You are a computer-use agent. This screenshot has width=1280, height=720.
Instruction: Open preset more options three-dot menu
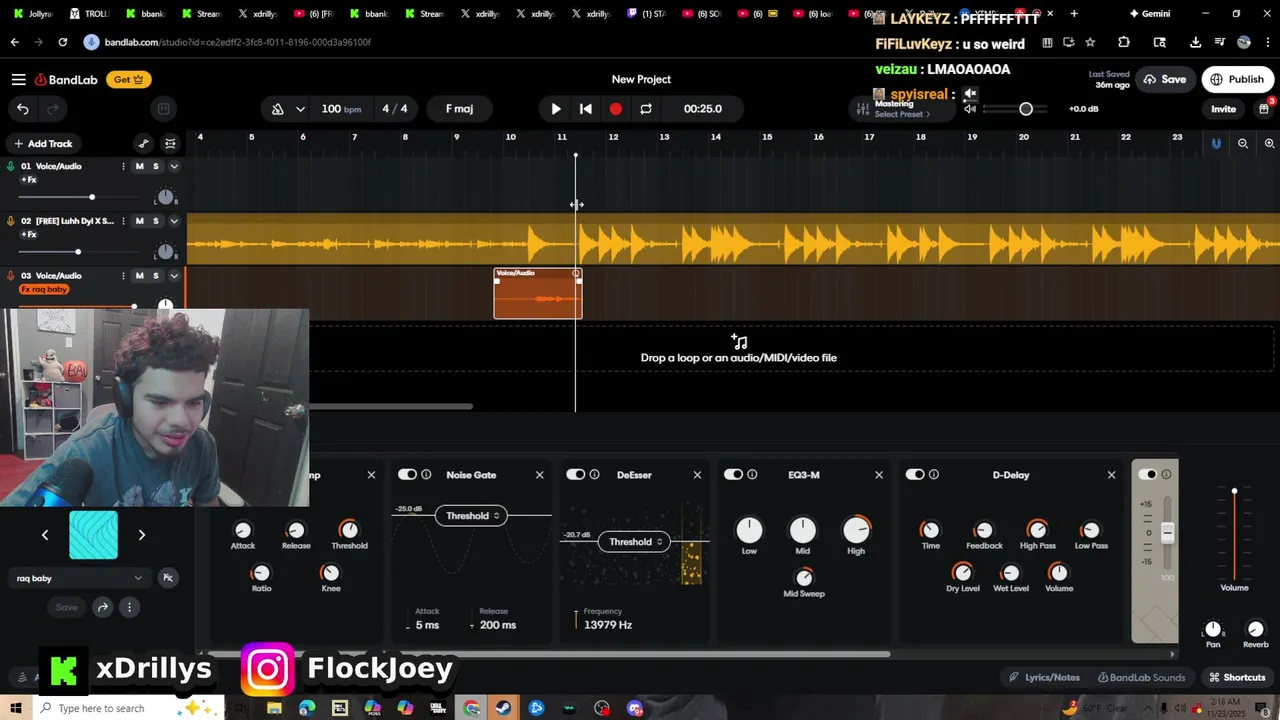click(129, 607)
